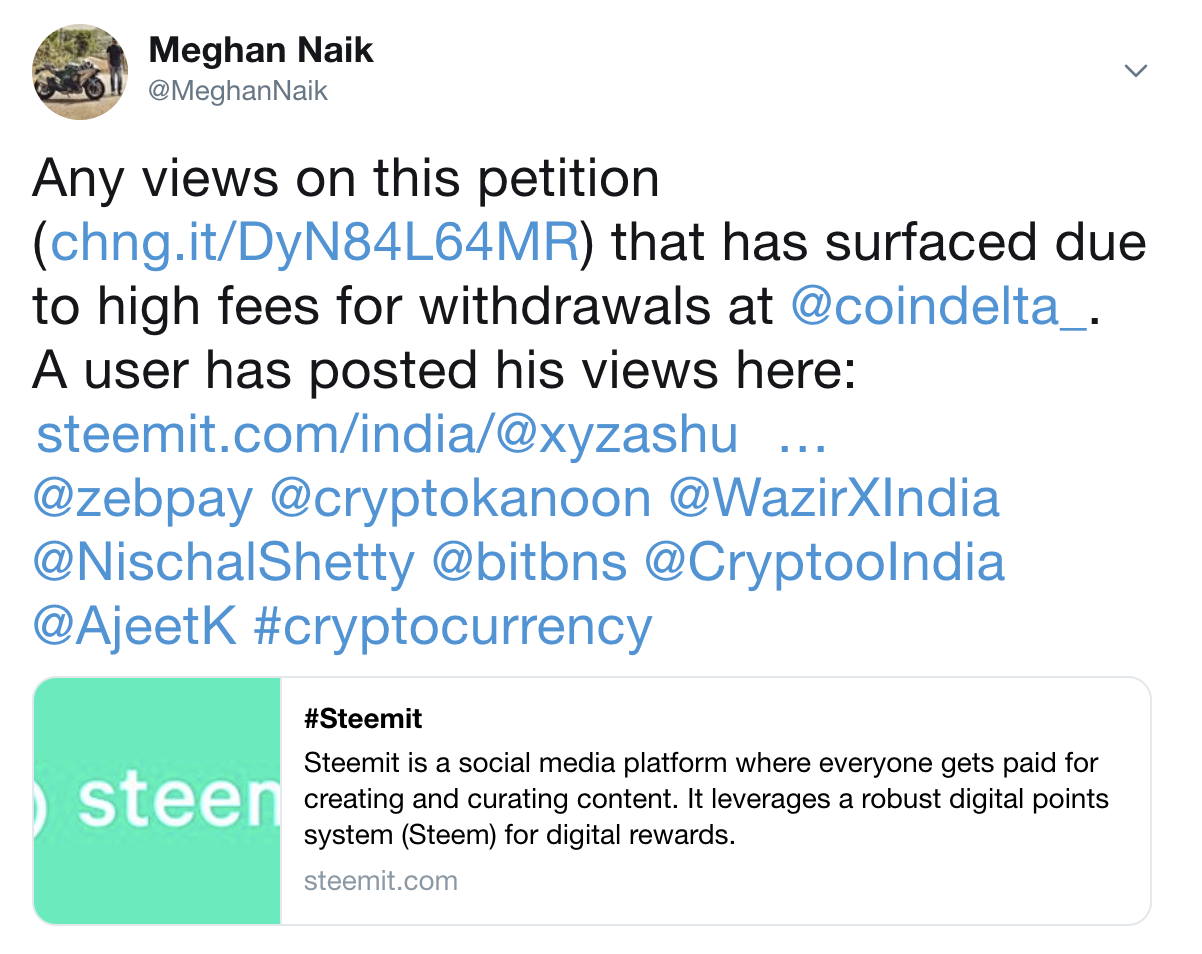Click the Steemit logo thumbnail image
Screen dimensions: 1202x954
pyautogui.click(x=156, y=799)
